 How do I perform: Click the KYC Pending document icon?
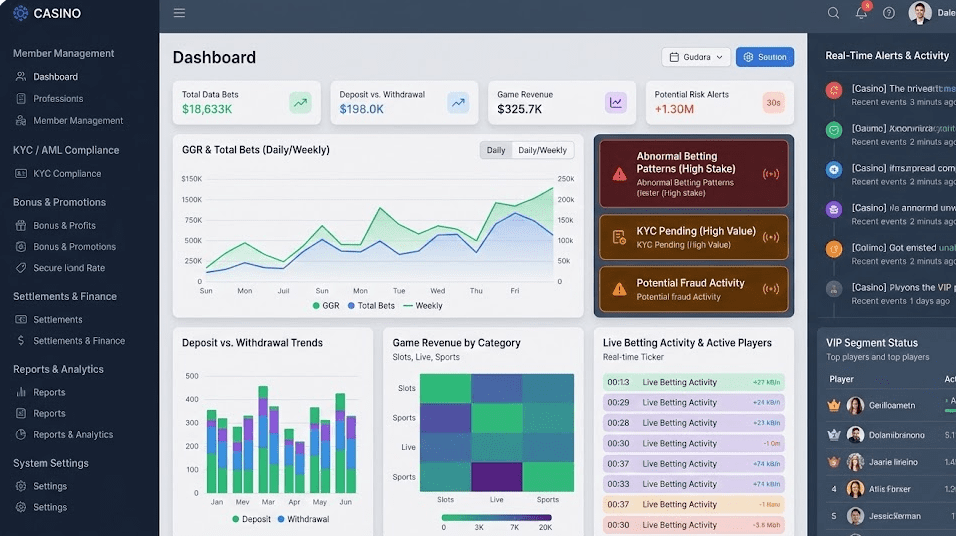[x=619, y=238]
